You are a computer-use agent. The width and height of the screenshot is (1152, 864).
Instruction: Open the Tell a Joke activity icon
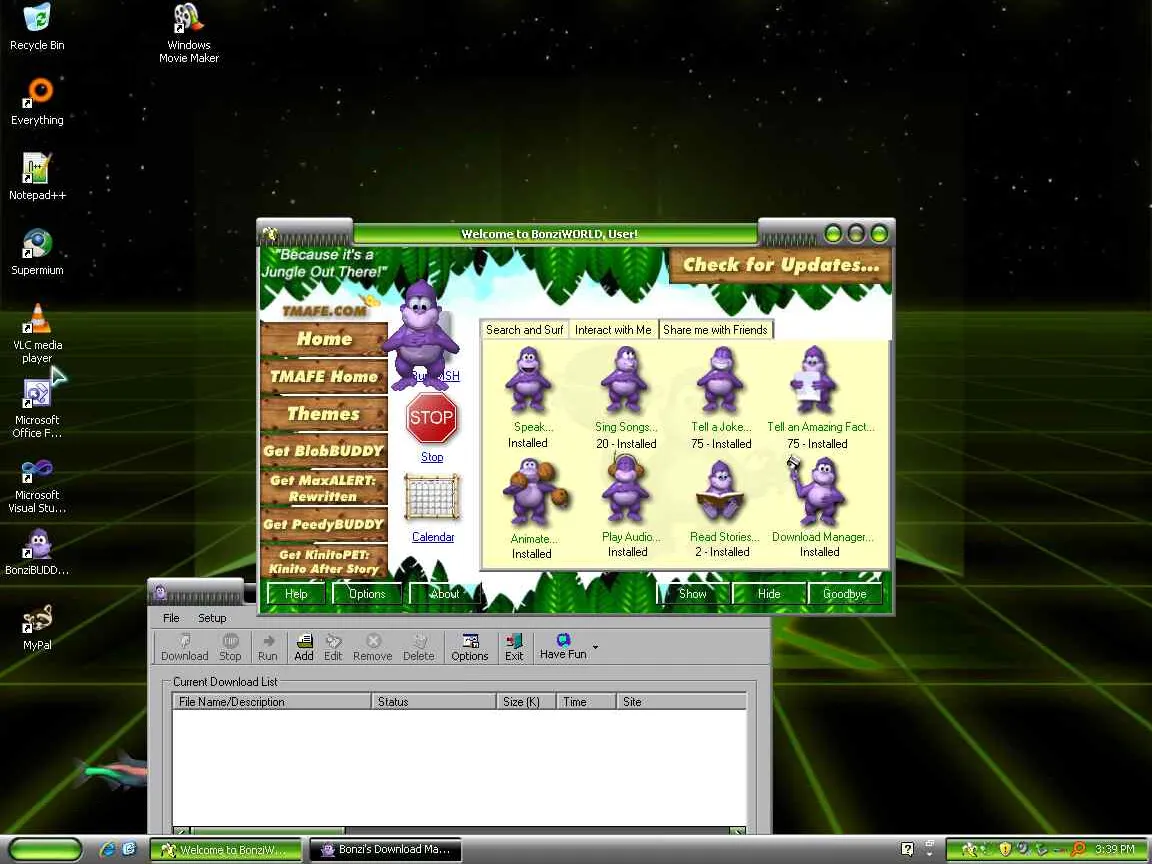coord(720,380)
